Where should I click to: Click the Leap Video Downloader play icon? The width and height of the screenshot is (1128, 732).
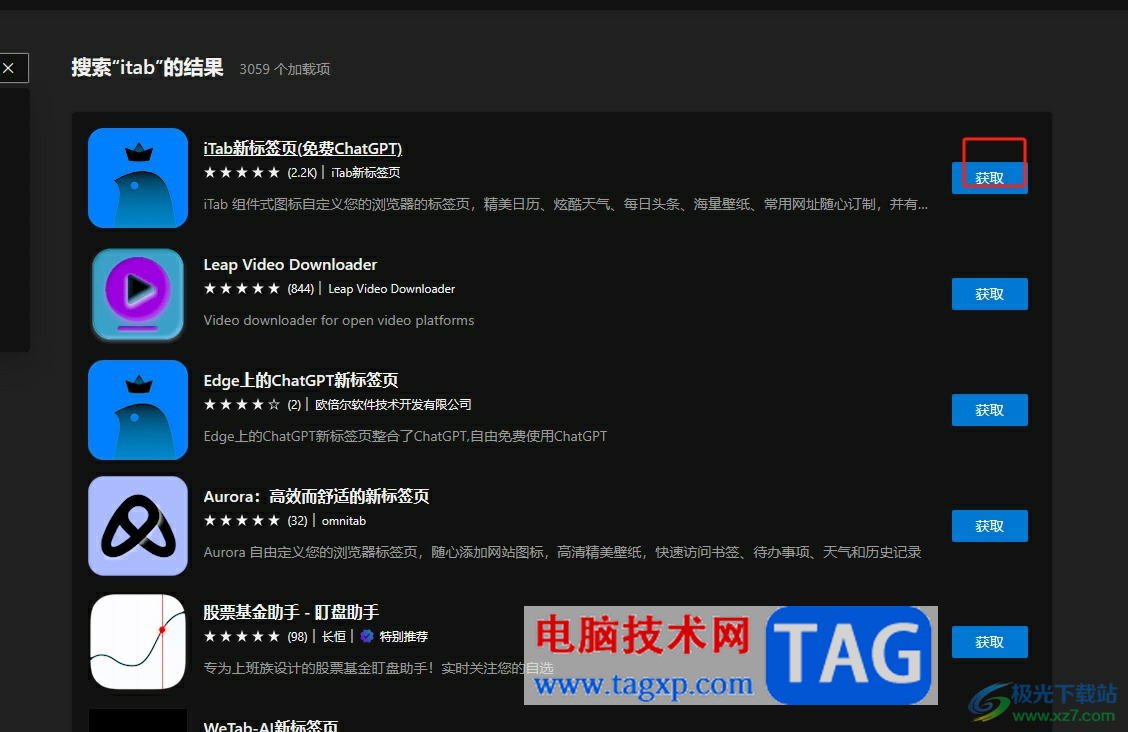pos(138,294)
